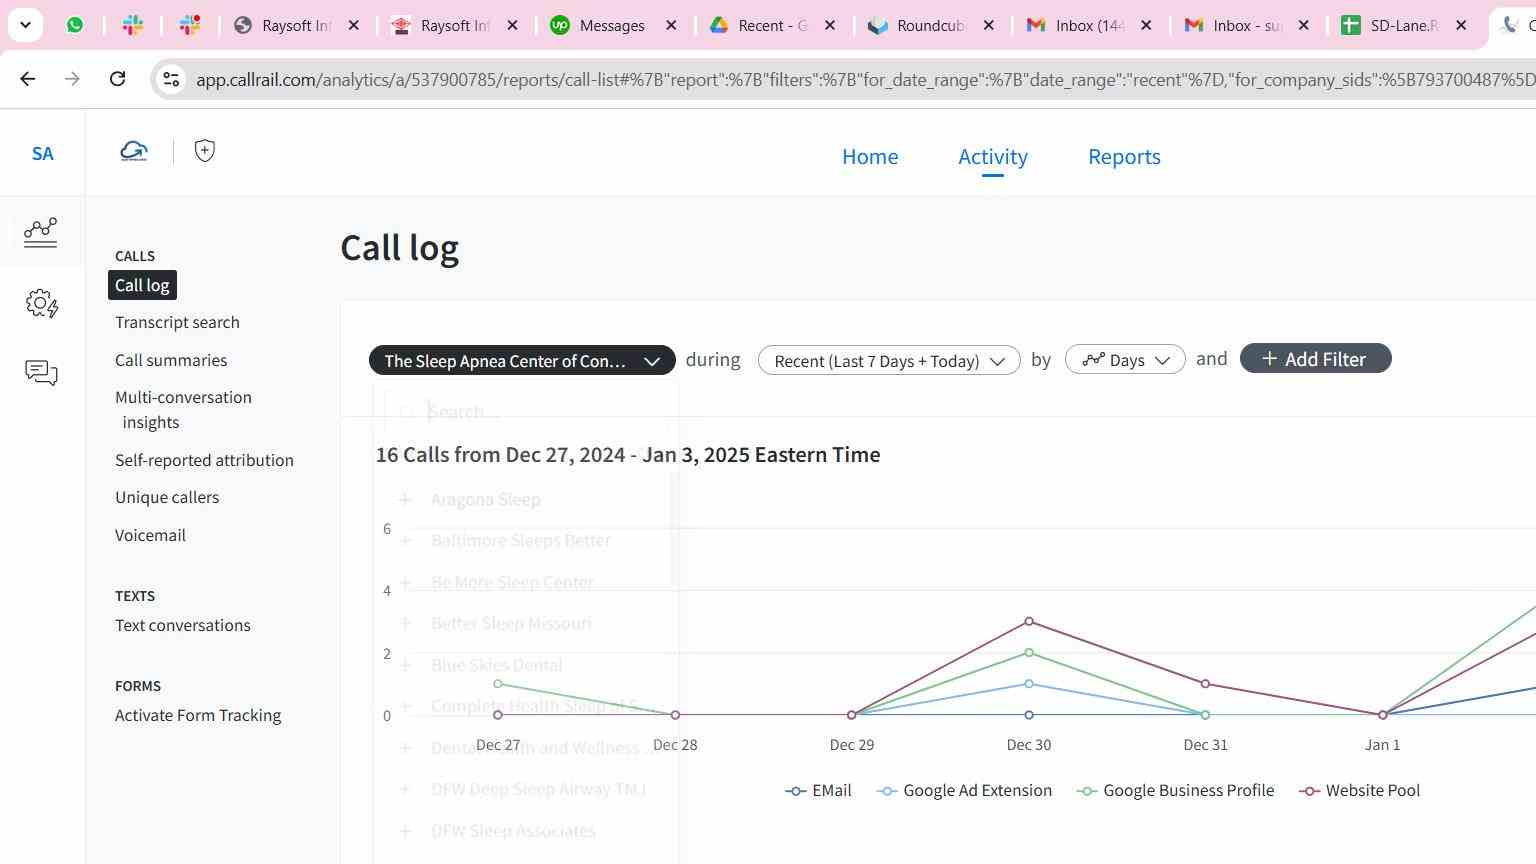Close the Messages tab

pyautogui.click(x=672, y=25)
